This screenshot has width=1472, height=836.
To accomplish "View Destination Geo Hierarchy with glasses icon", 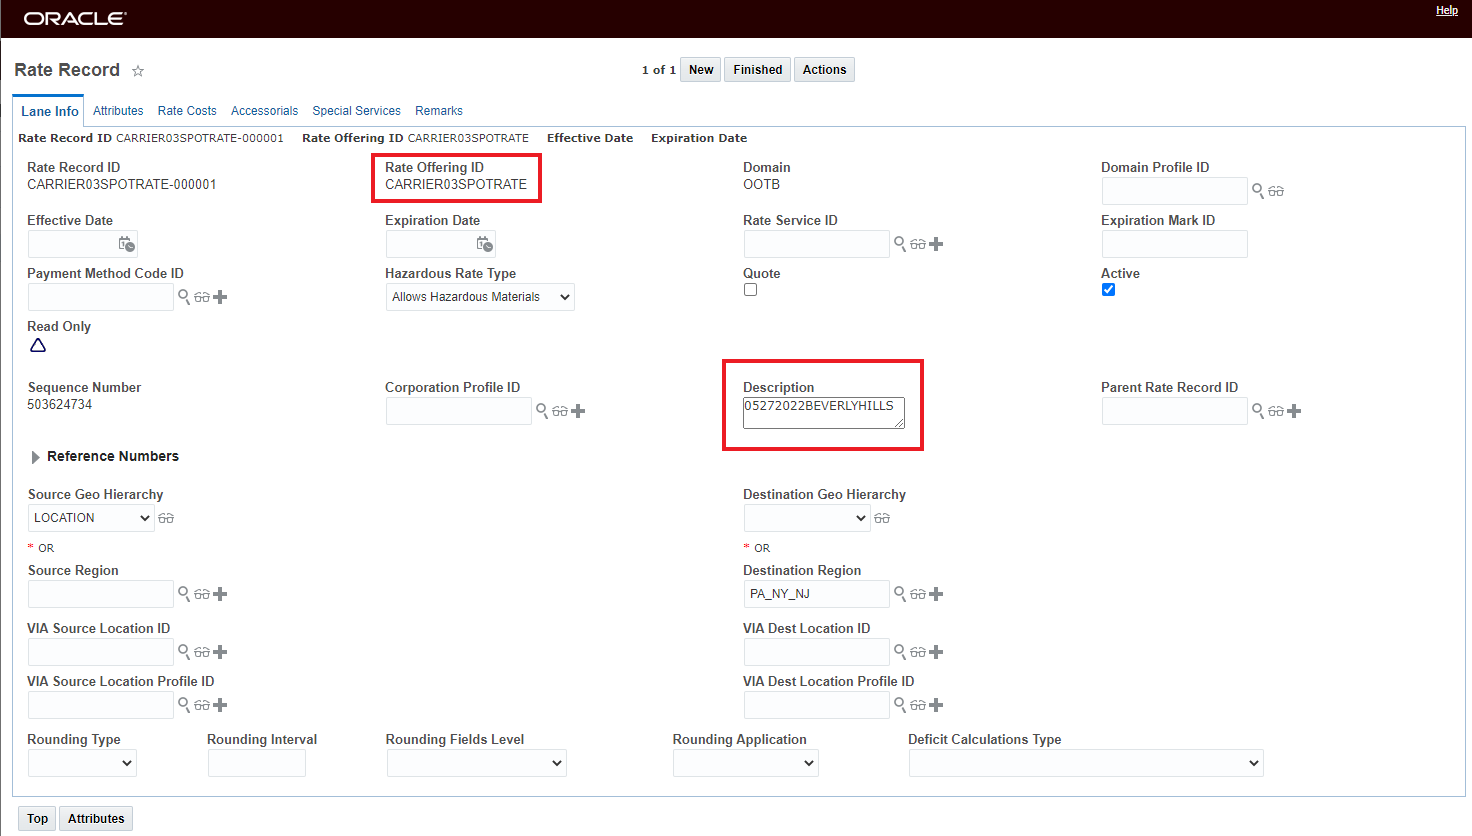I will click(x=882, y=518).
